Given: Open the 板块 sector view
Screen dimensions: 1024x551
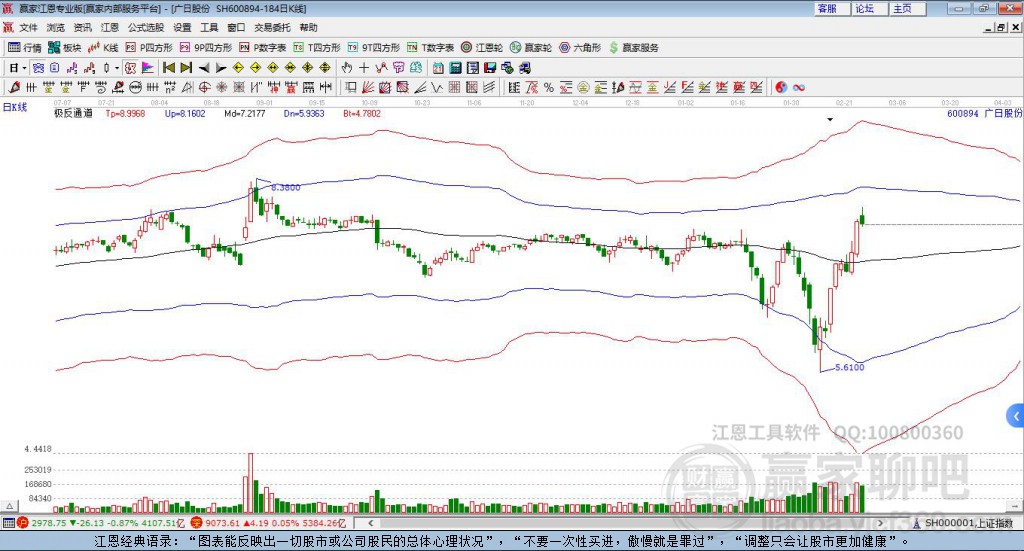Looking at the screenshot, I should pyautogui.click(x=65, y=48).
